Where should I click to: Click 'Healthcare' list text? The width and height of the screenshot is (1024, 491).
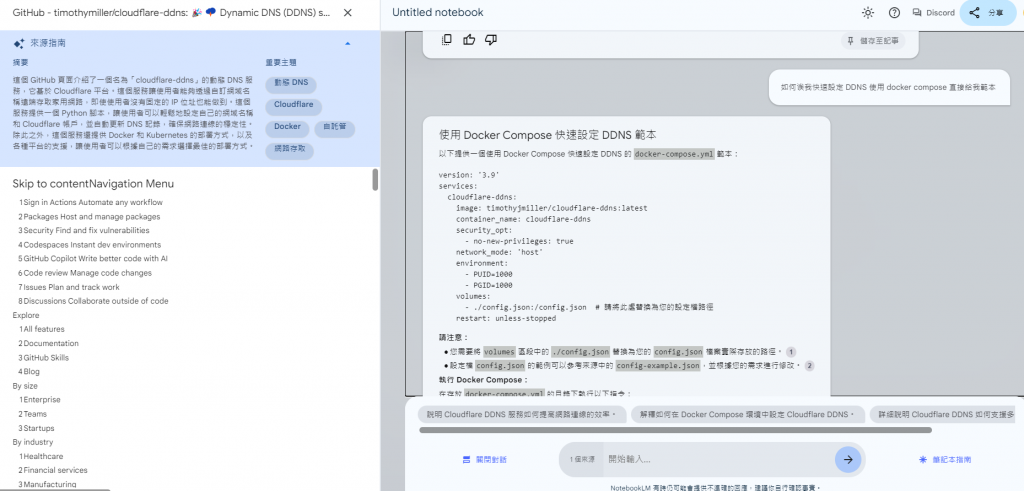[41, 456]
